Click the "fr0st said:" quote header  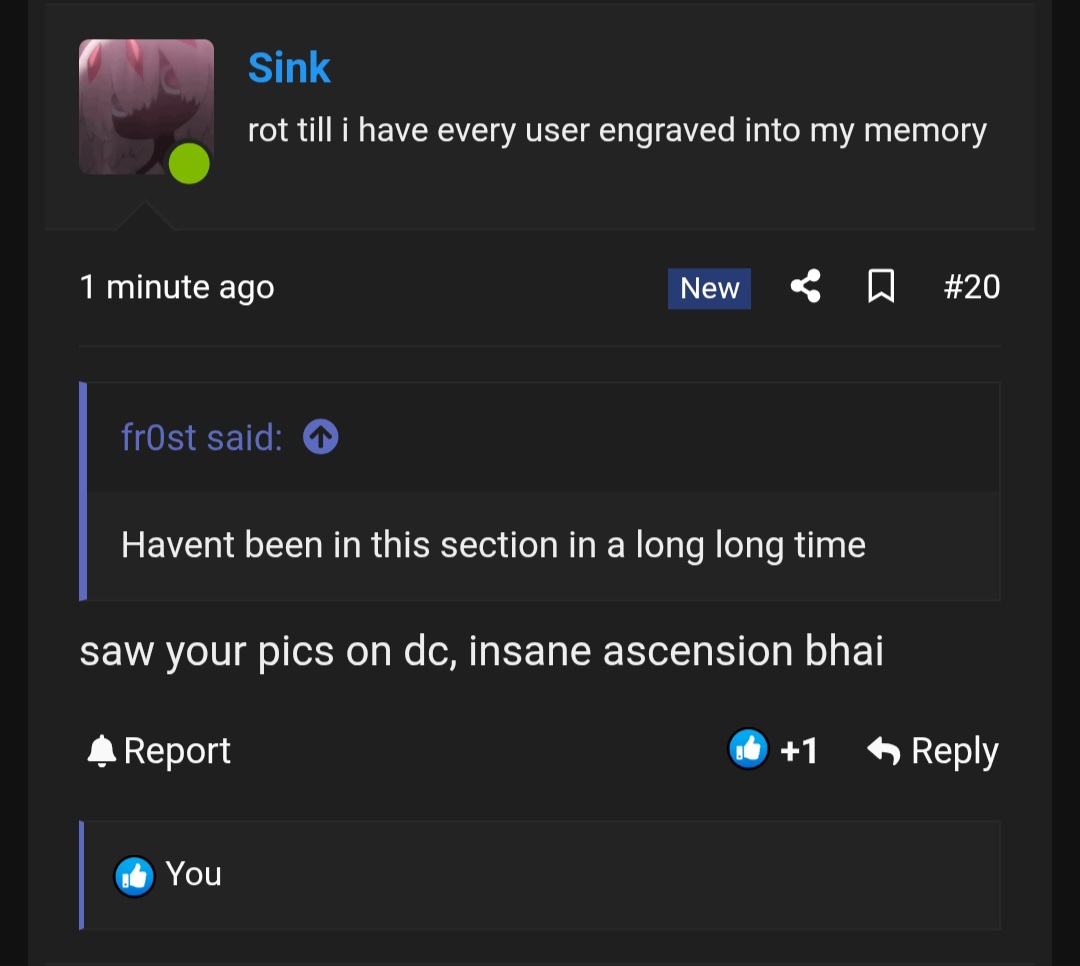point(202,438)
